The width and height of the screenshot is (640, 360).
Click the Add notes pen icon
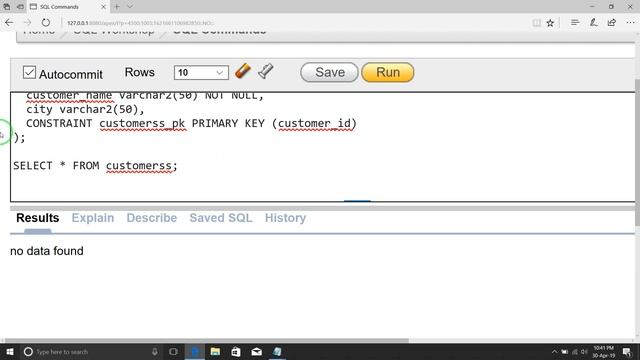click(593, 22)
